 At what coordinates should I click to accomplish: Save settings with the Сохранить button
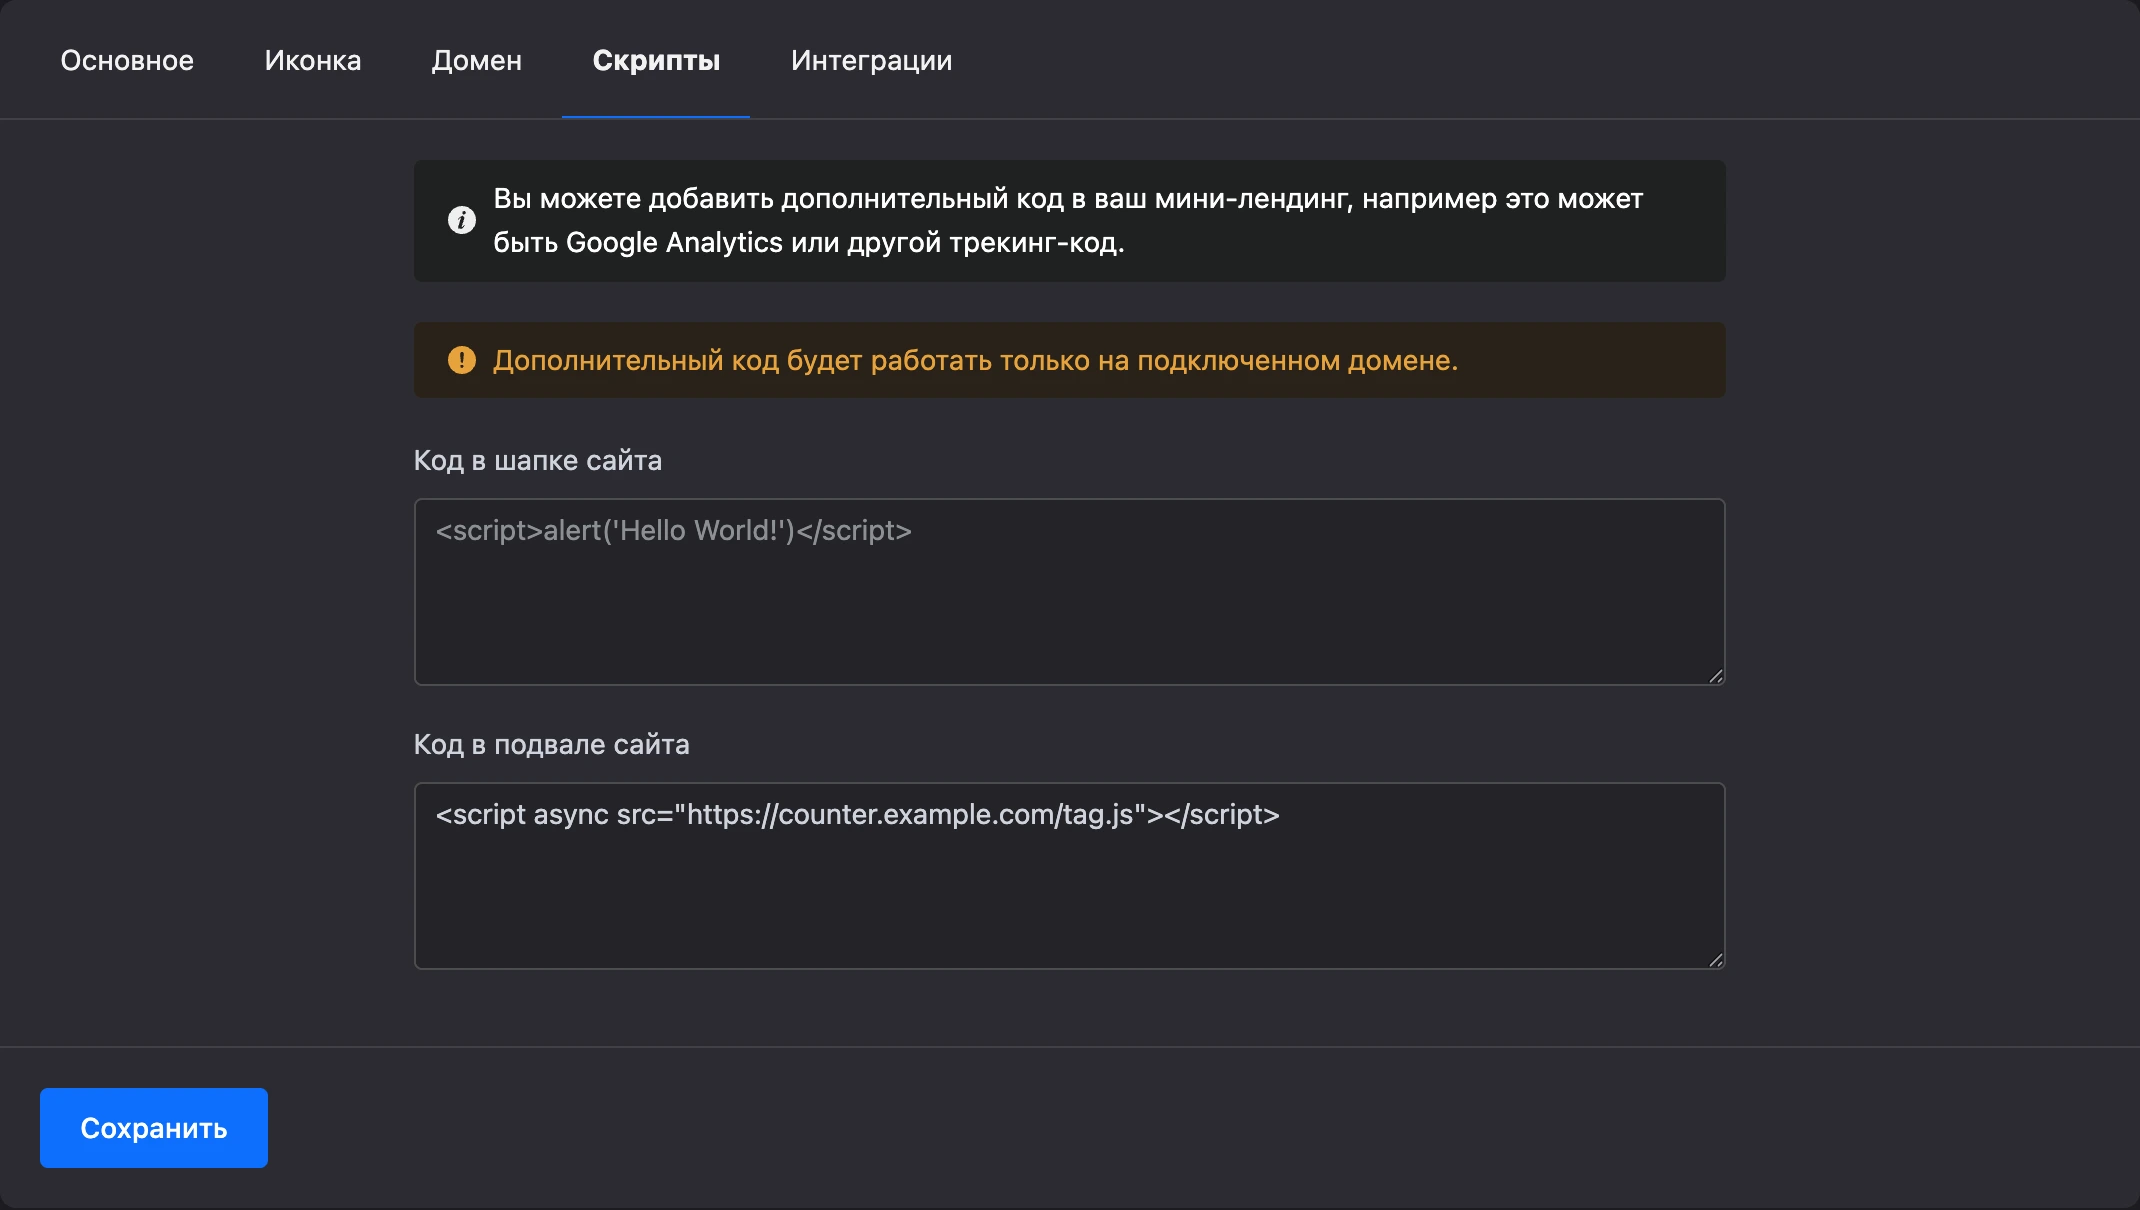click(x=154, y=1128)
